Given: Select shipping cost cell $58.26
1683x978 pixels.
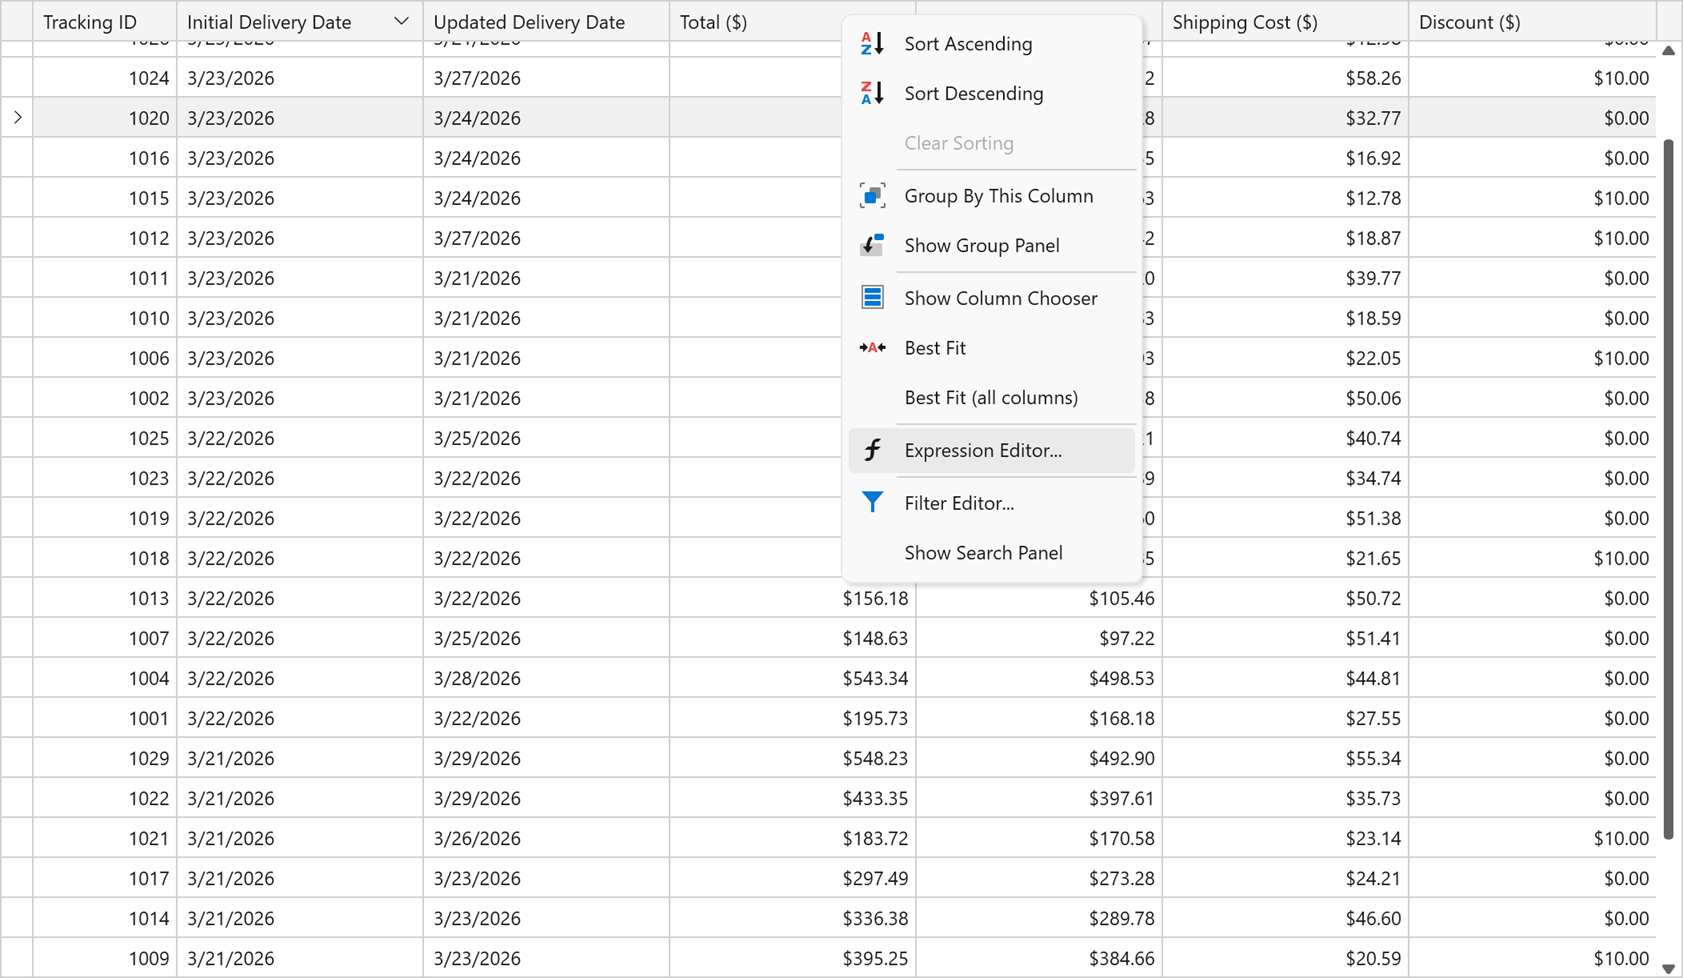Looking at the screenshot, I should pos(1285,78).
